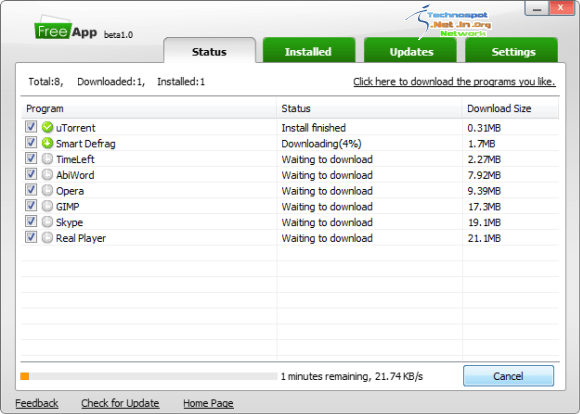Cancel the current download
Image resolution: width=580 pixels, height=414 pixels.
508,376
